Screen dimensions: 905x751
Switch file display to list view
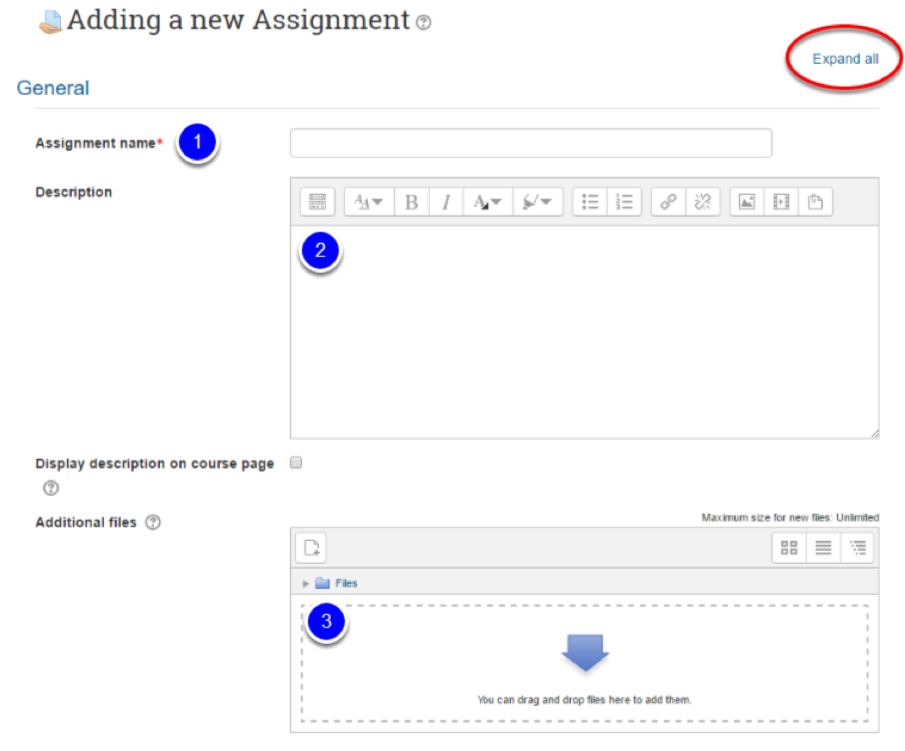823,546
